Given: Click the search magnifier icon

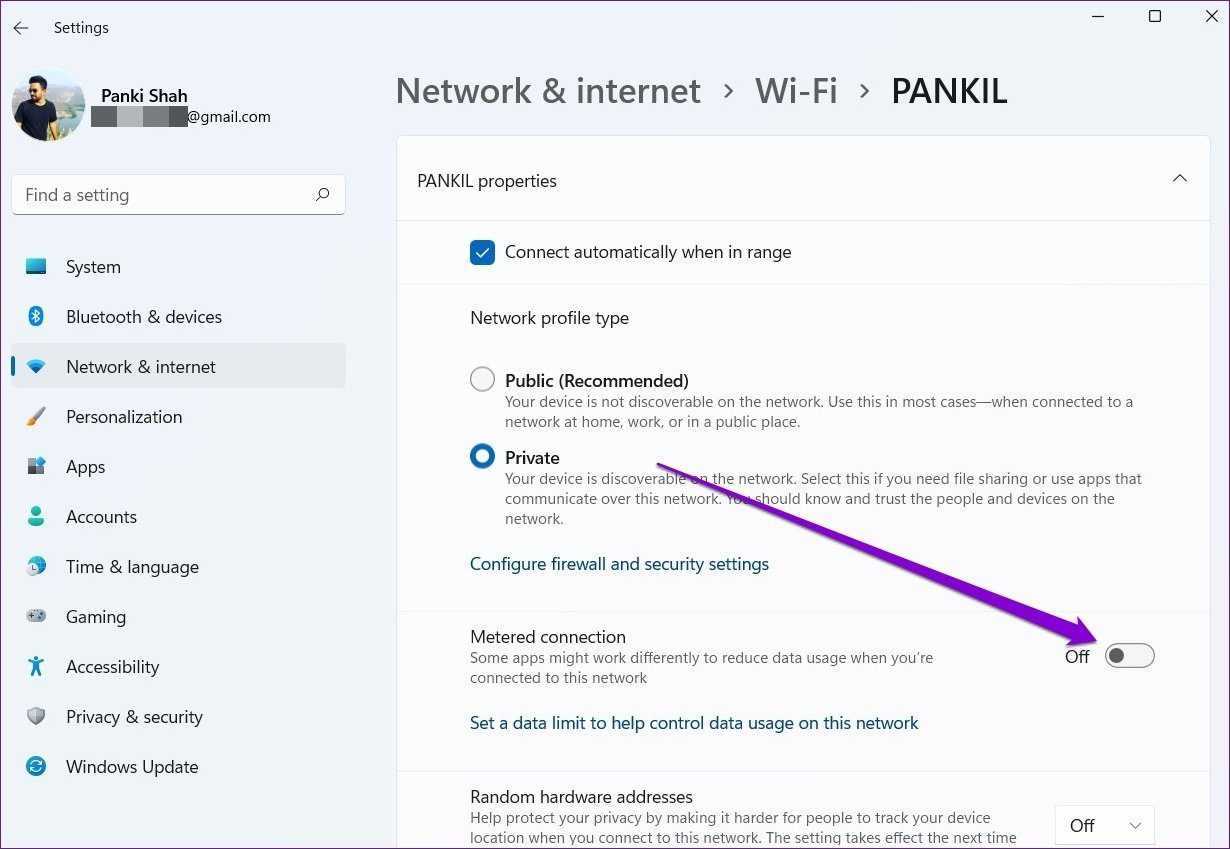Looking at the screenshot, I should [x=322, y=195].
